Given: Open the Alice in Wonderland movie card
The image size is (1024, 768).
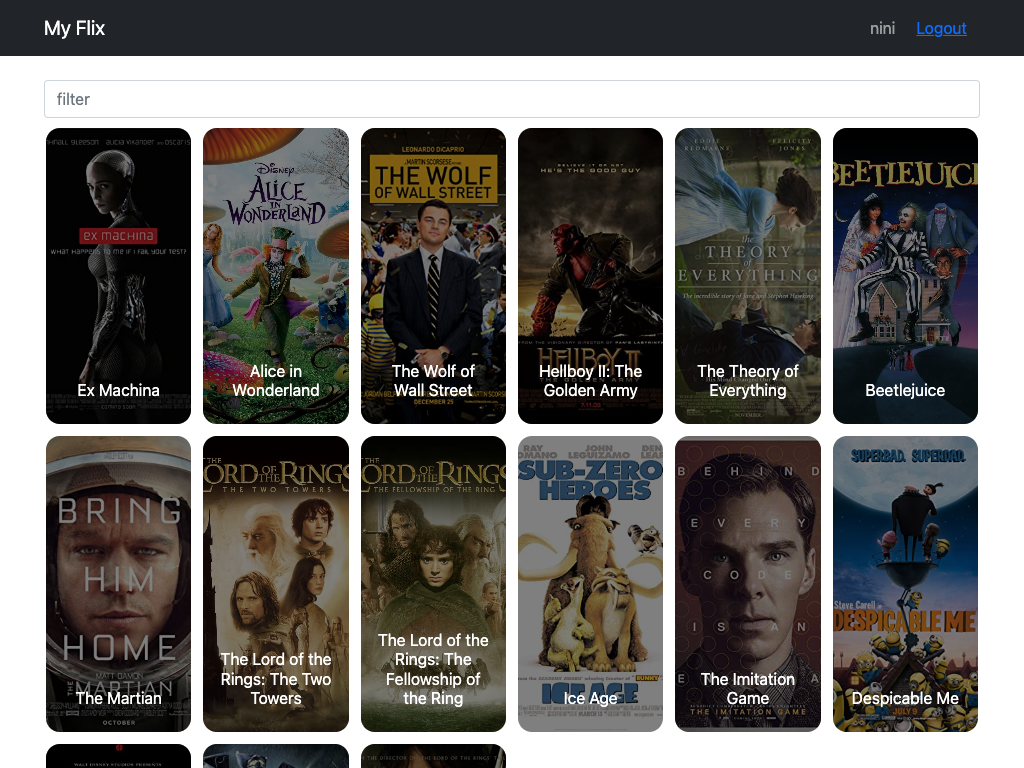Looking at the screenshot, I should click(x=276, y=275).
